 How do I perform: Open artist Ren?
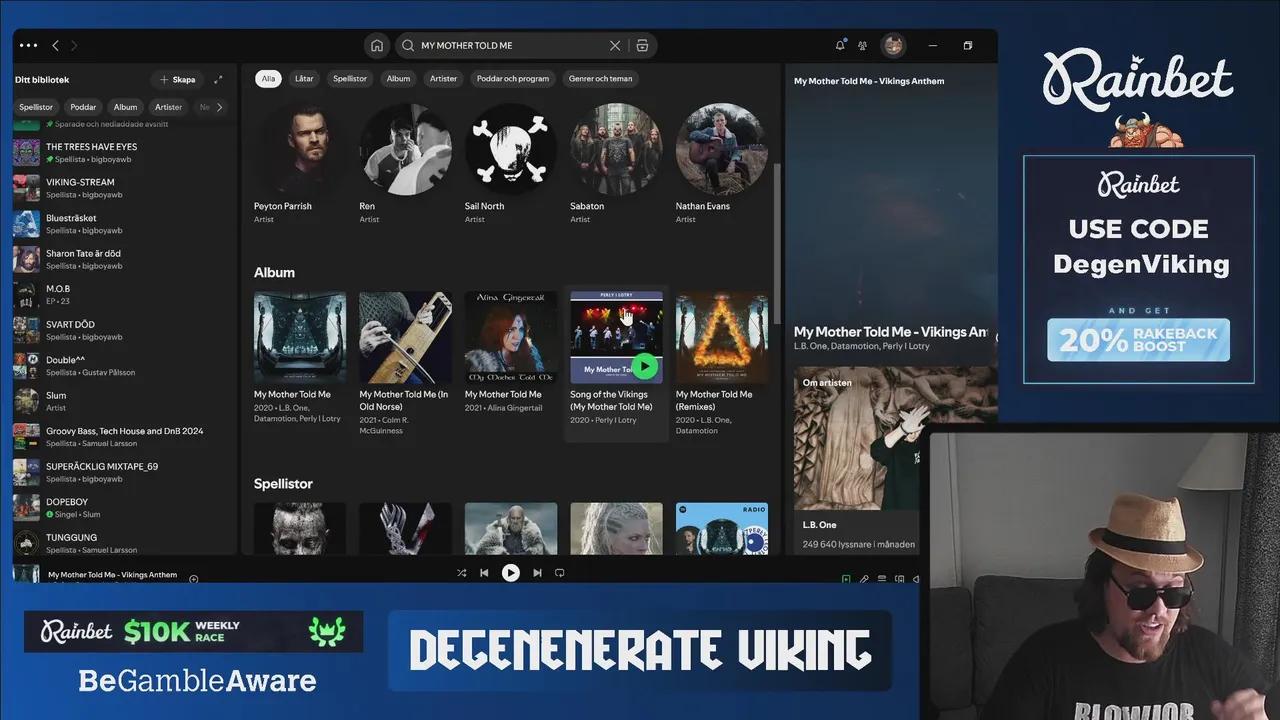405,162
